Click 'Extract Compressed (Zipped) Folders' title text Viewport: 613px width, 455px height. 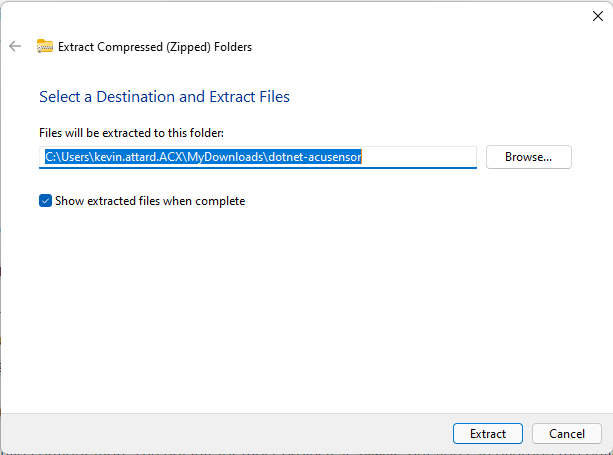tap(155, 47)
